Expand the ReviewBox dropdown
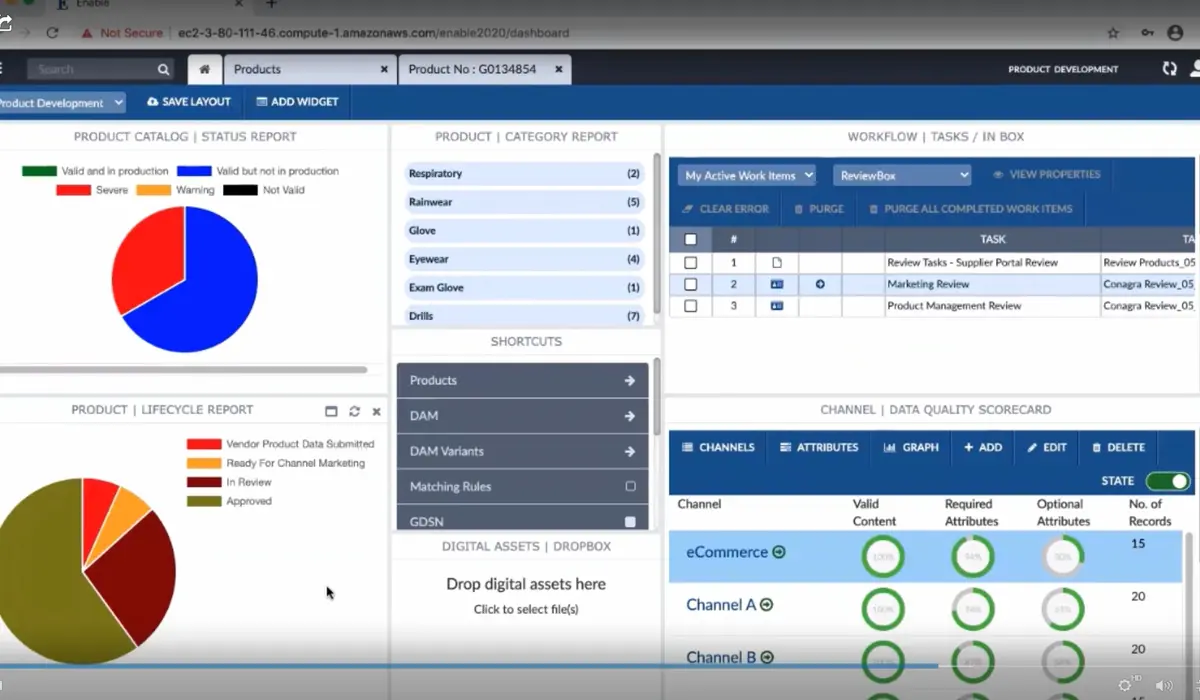Viewport: 1200px width, 700px height. tap(902, 175)
